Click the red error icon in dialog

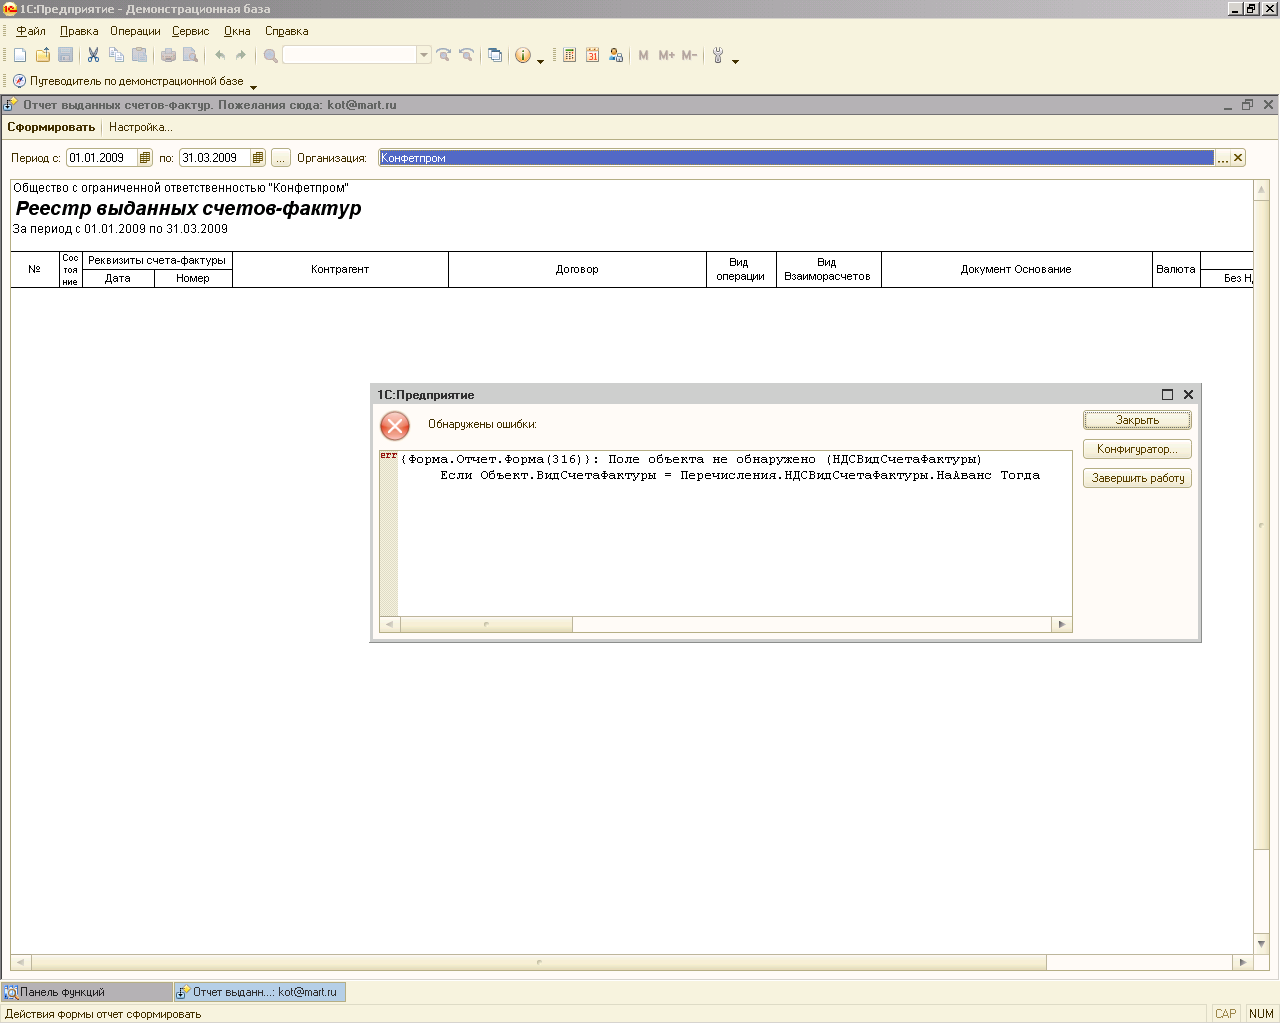[395, 426]
